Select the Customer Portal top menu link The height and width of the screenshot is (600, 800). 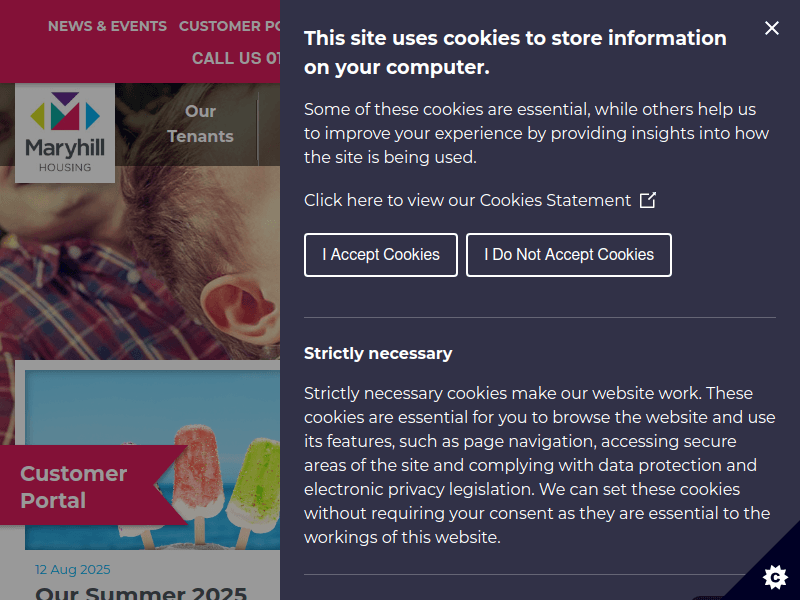click(229, 26)
